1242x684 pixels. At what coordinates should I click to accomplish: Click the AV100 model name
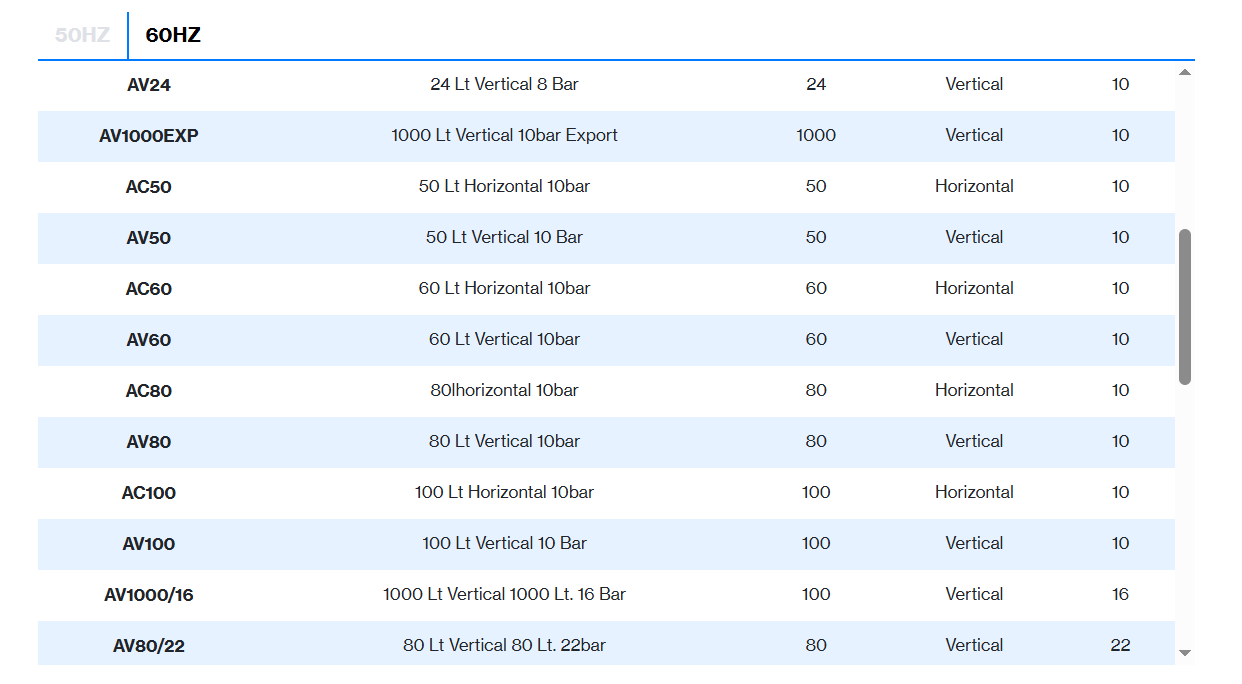click(149, 544)
